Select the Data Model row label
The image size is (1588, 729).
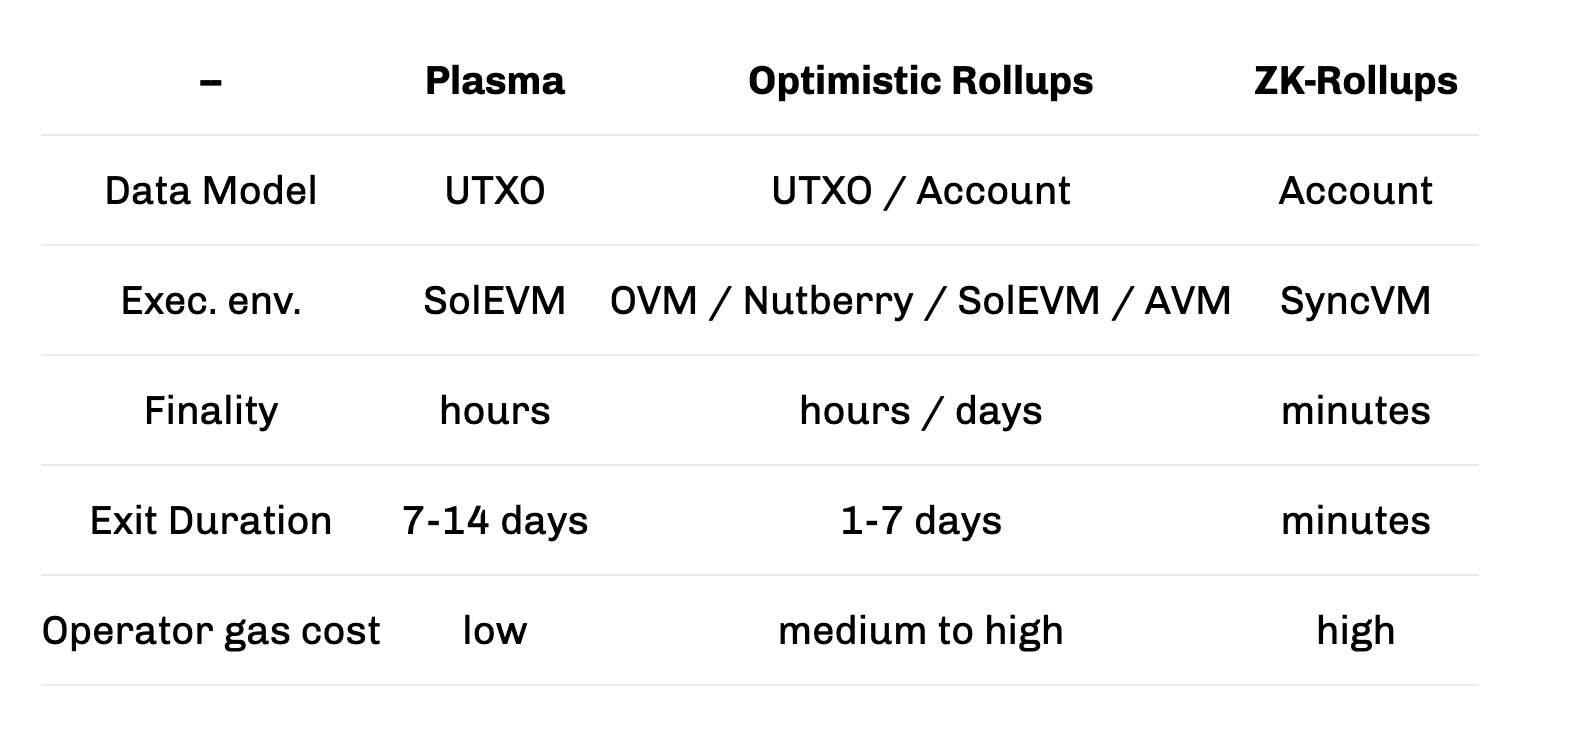coord(211,191)
